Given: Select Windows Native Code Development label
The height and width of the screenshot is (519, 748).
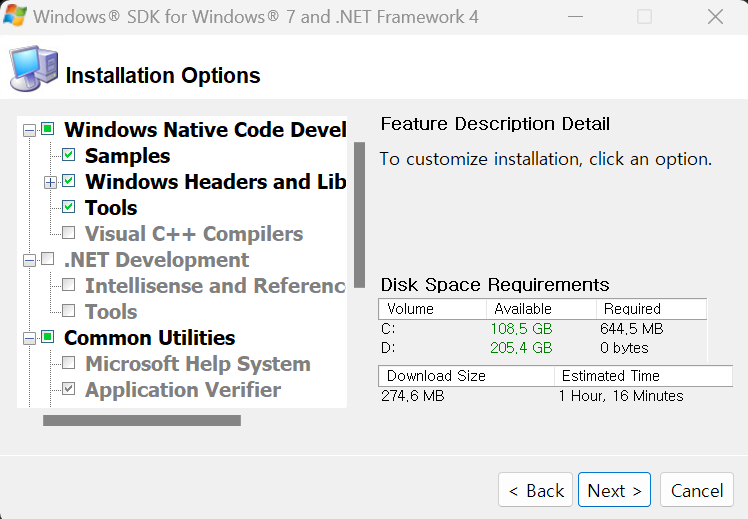Looking at the screenshot, I should (x=205, y=130).
